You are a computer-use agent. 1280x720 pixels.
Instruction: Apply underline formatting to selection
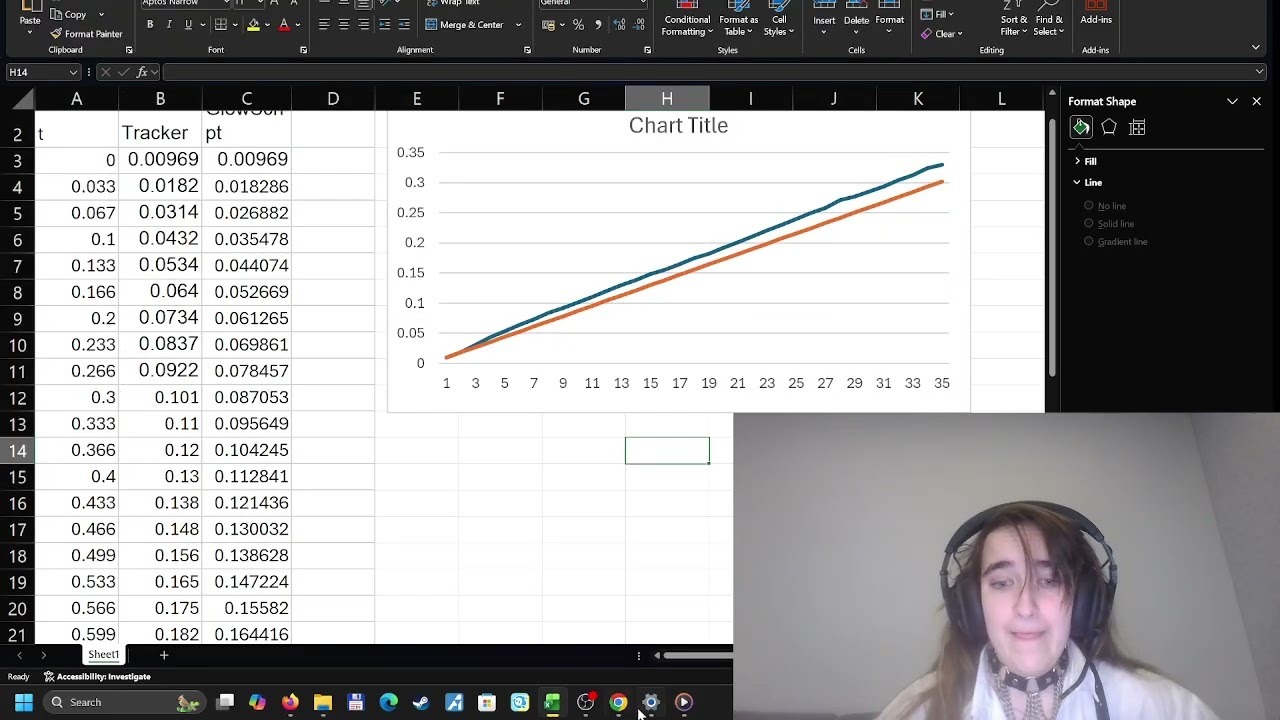[x=187, y=24]
